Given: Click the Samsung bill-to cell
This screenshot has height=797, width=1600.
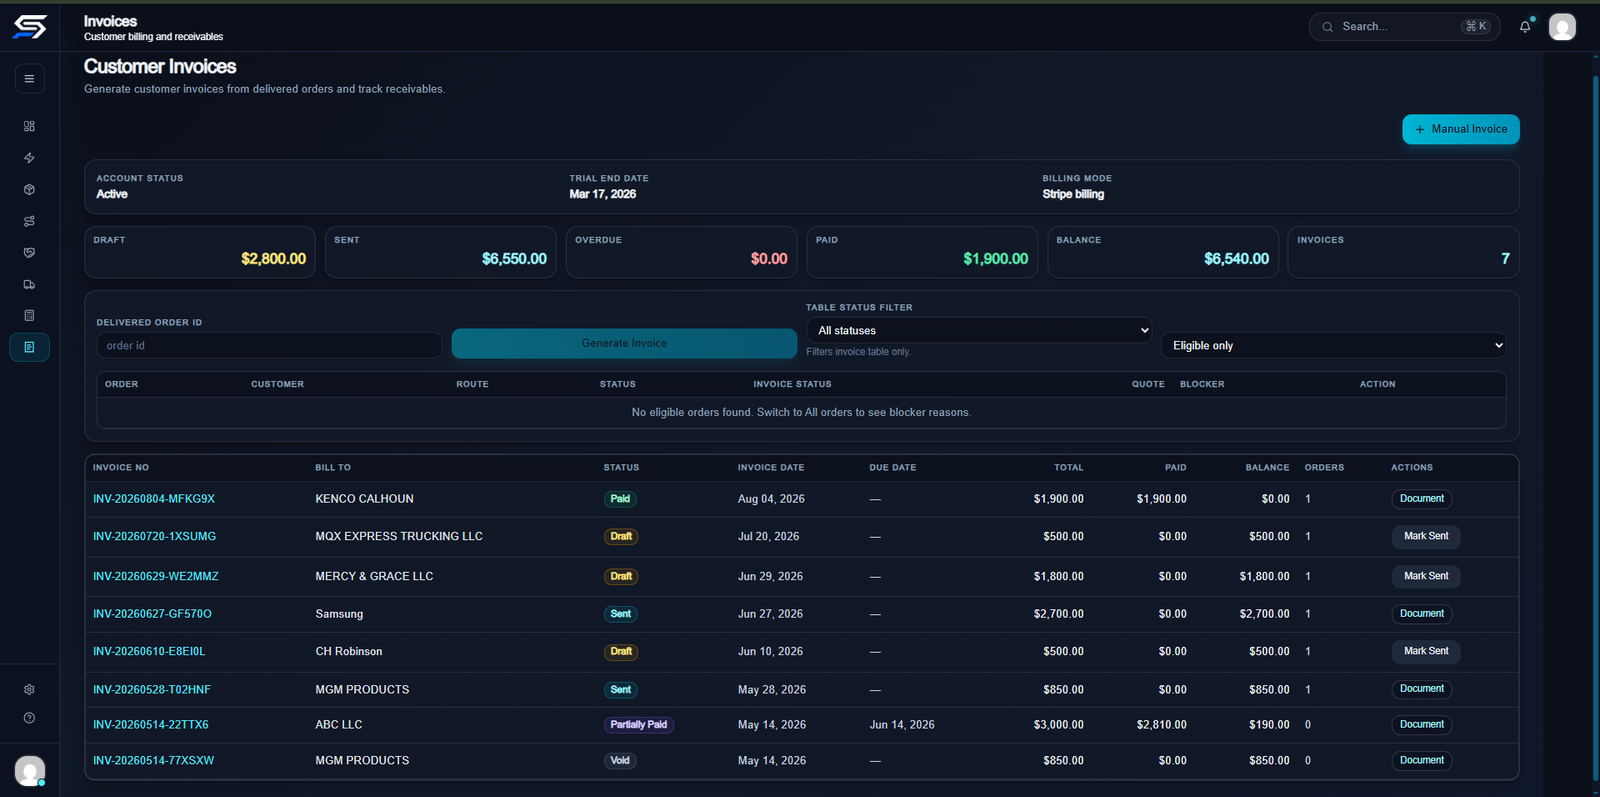Looking at the screenshot, I should click(x=339, y=614).
